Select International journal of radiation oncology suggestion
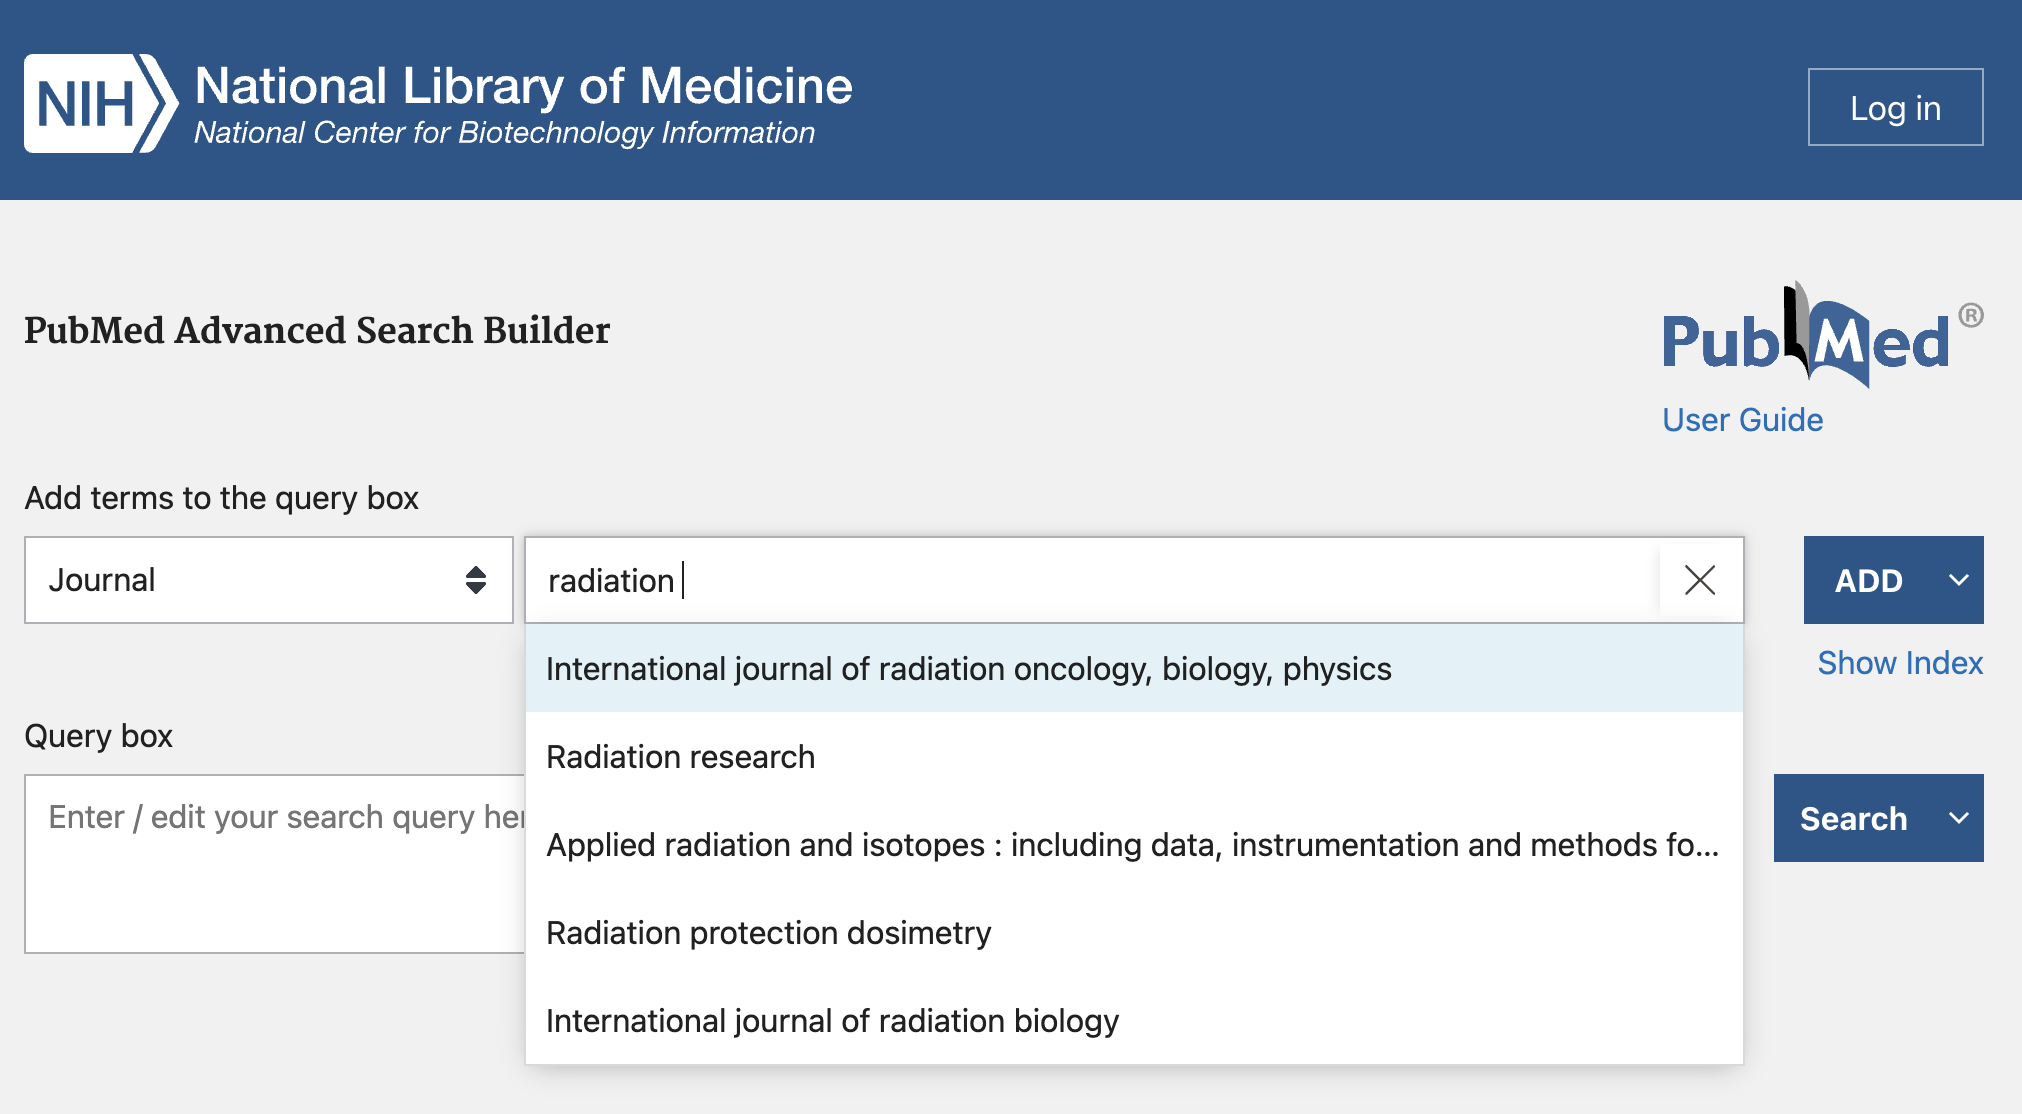 pyautogui.click(x=1134, y=668)
